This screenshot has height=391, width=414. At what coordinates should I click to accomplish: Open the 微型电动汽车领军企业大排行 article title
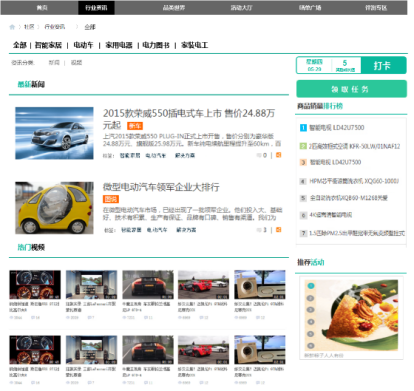(x=161, y=187)
